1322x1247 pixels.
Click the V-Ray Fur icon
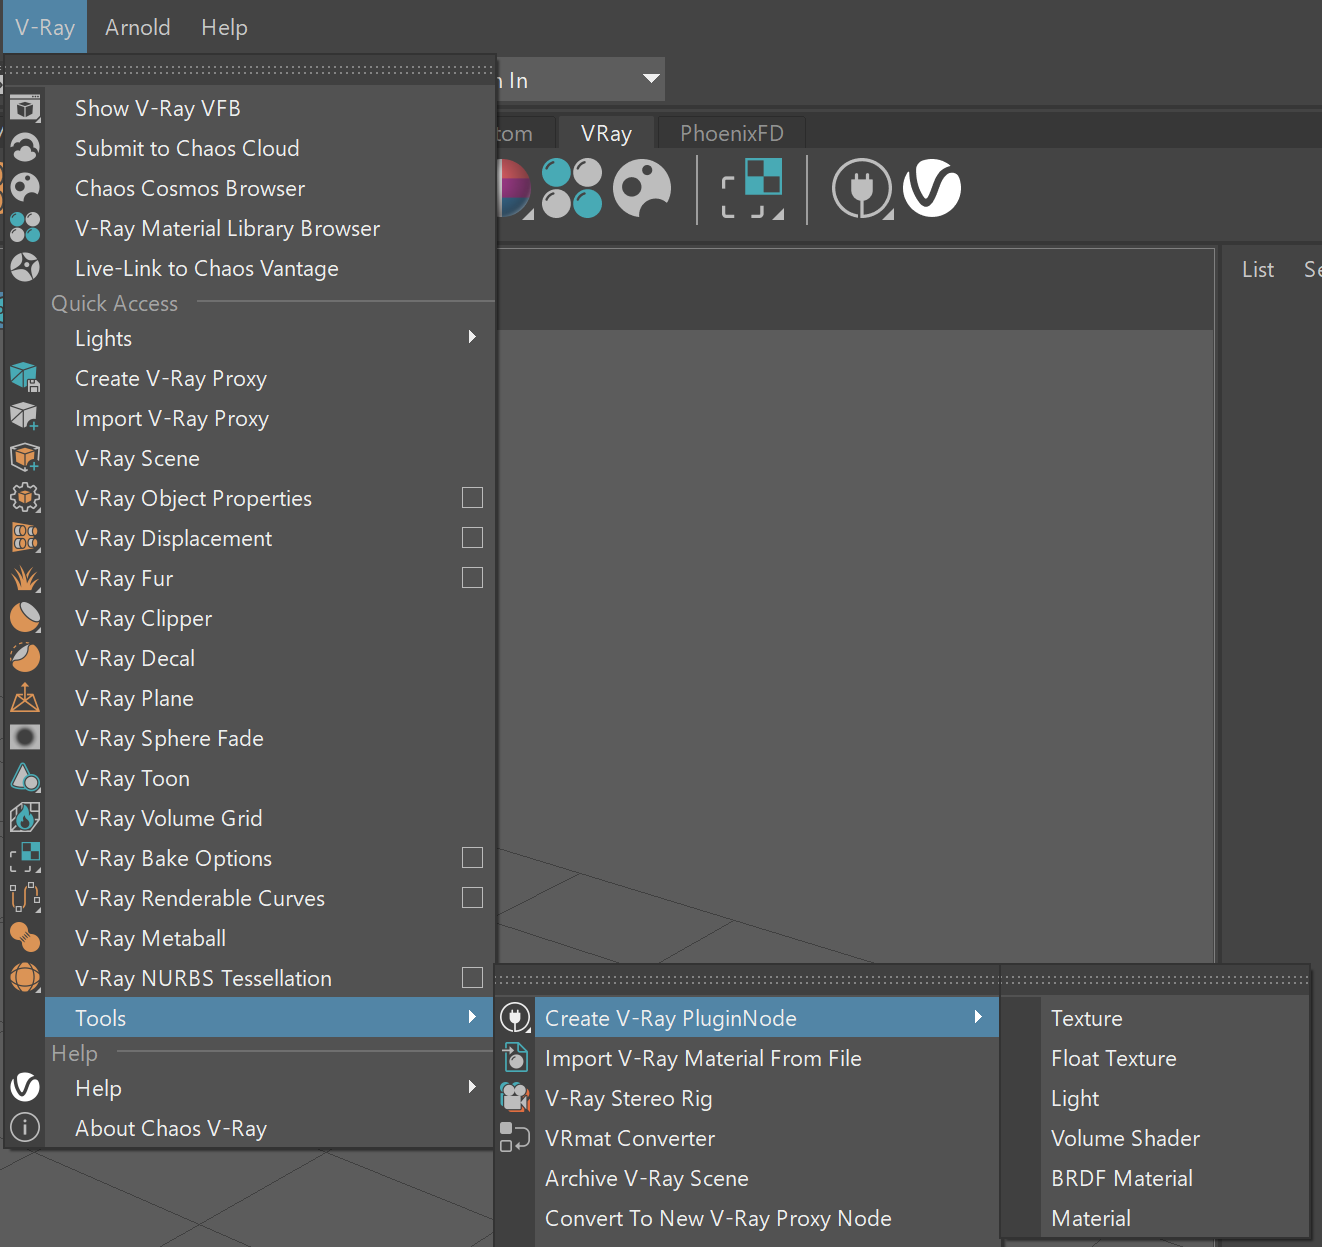tap(25, 578)
